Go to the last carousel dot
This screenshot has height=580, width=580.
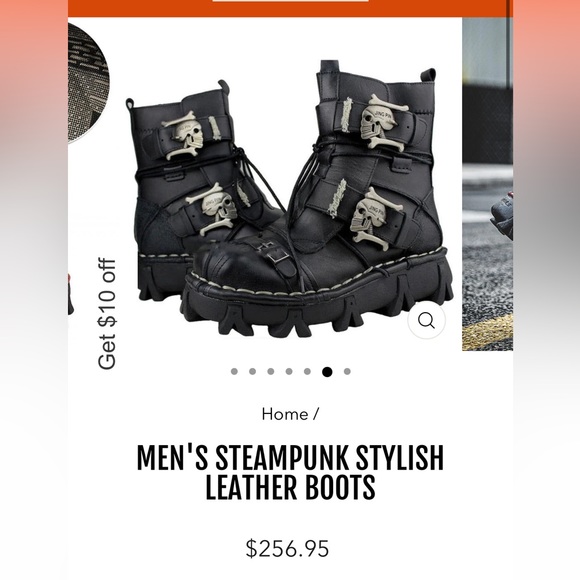pyautogui.click(x=347, y=371)
